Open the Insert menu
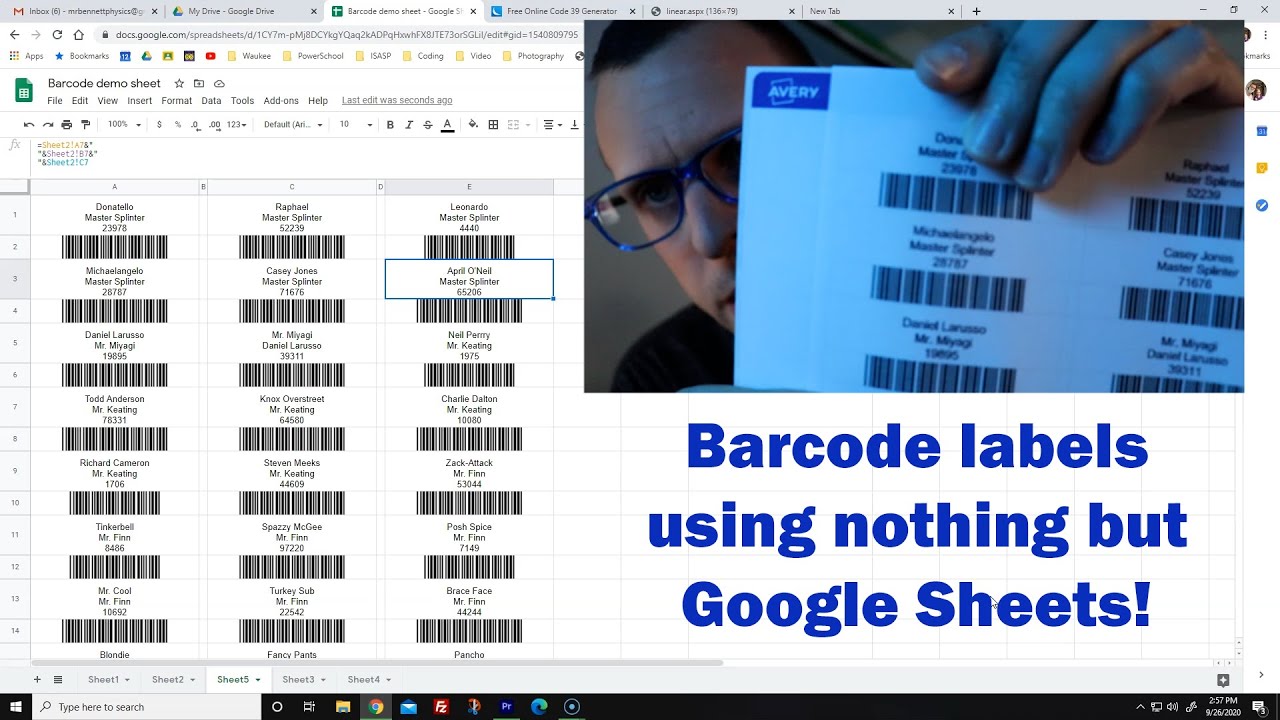Screen dimensions: 1280x720 140,101
